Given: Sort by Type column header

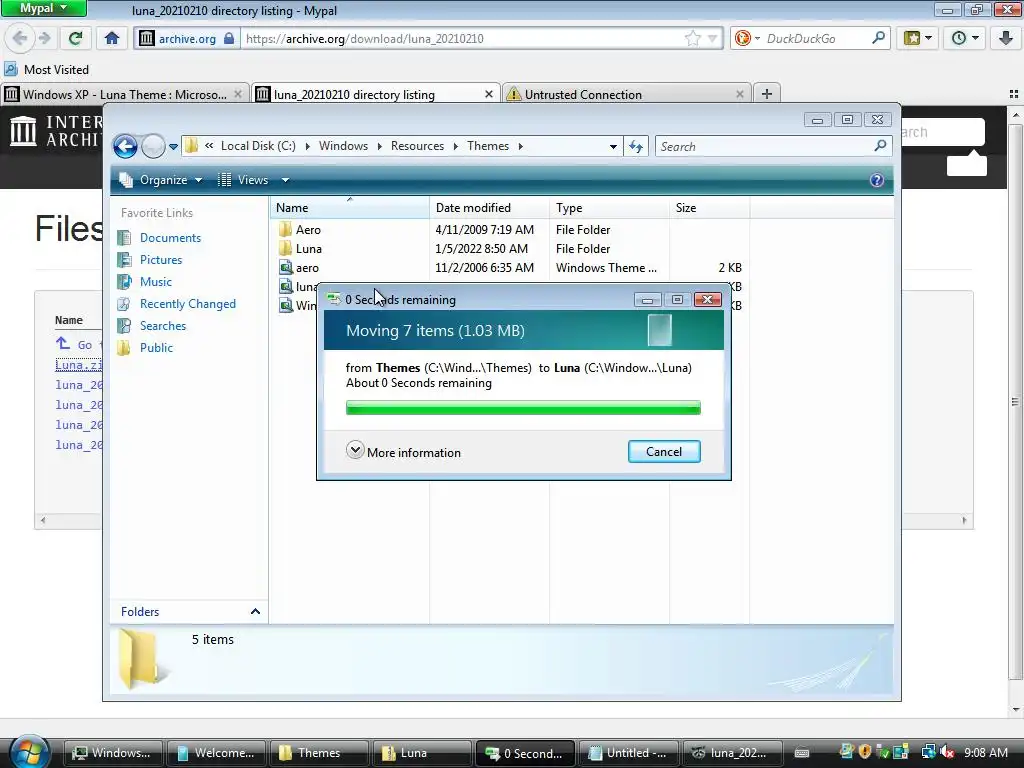Looking at the screenshot, I should [609, 208].
